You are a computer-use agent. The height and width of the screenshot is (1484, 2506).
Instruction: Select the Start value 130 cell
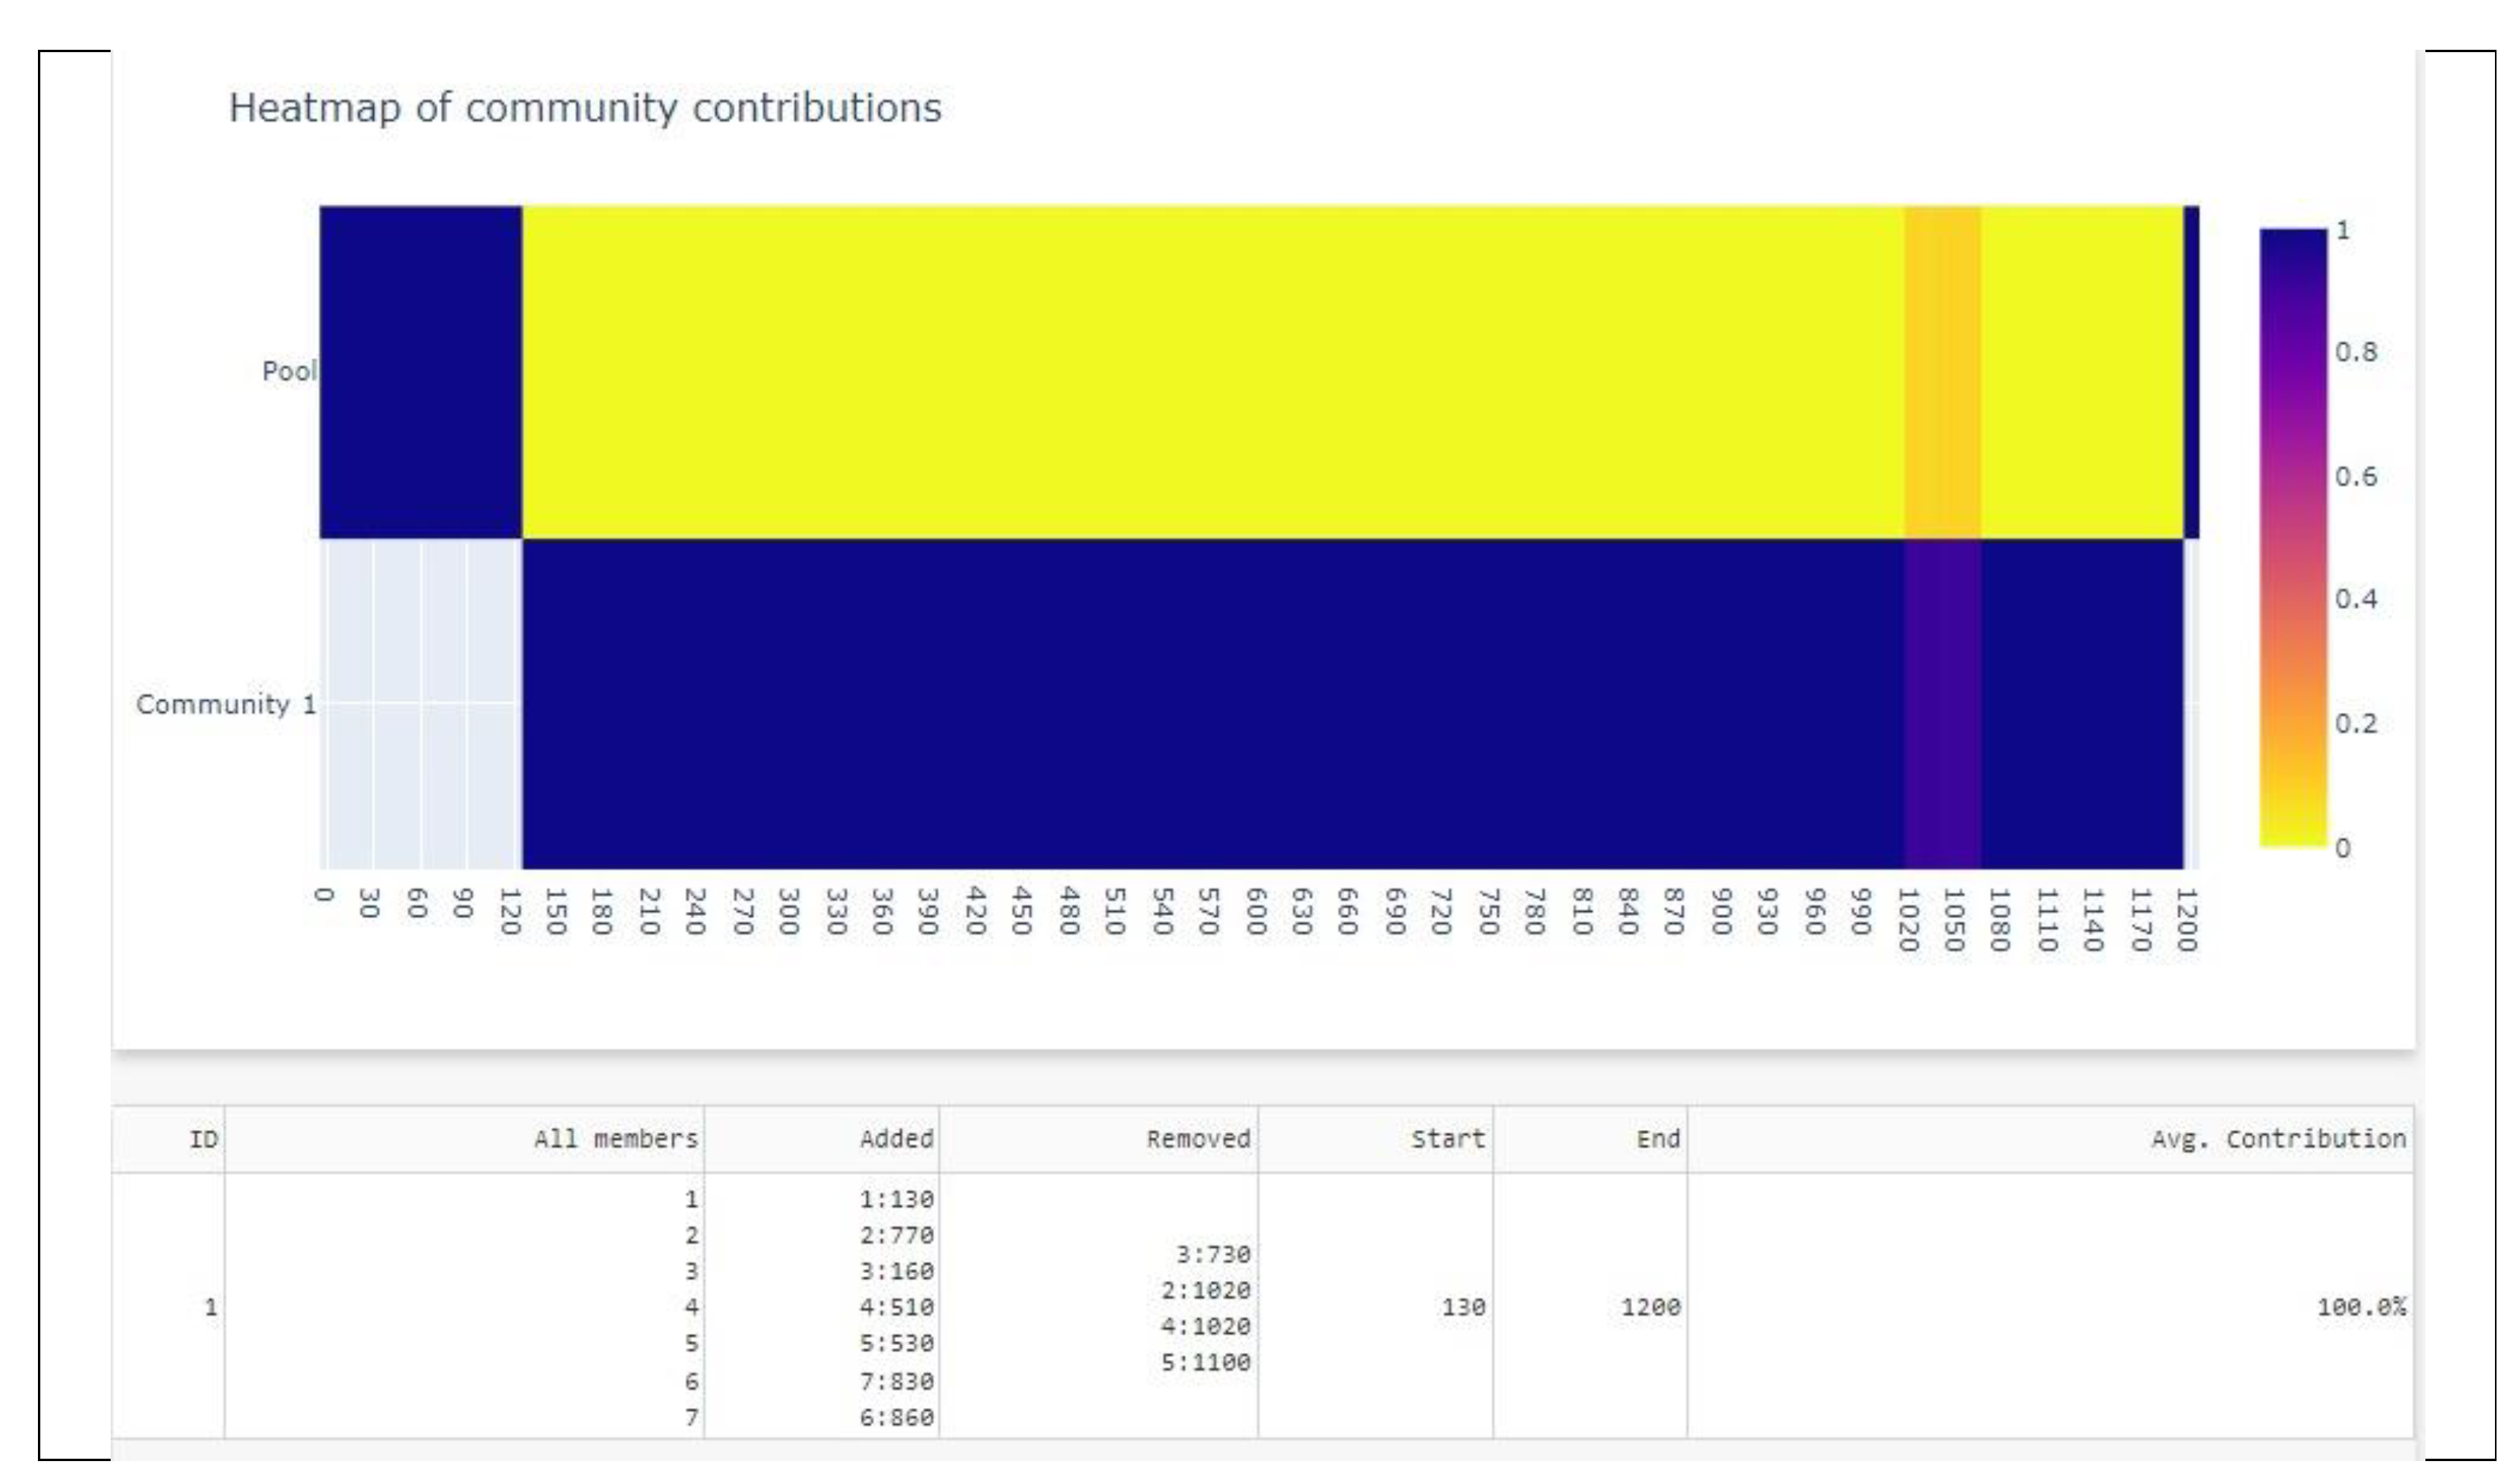coord(1462,1307)
